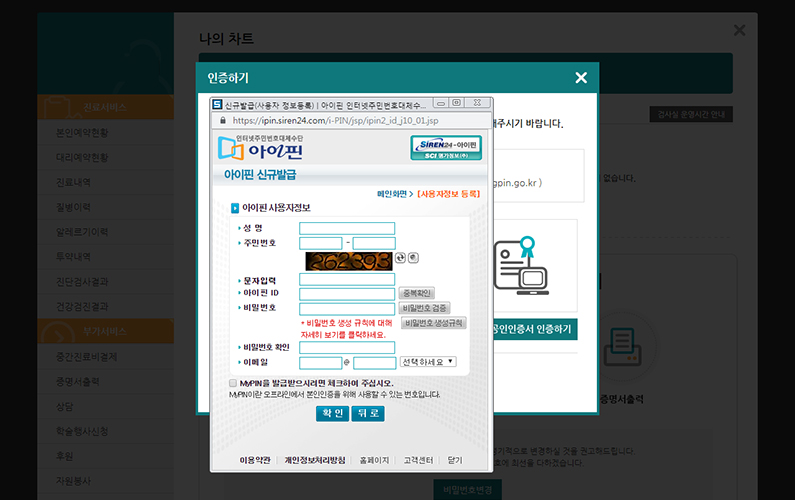Open the 홈페이지 footer link

(x=374, y=460)
